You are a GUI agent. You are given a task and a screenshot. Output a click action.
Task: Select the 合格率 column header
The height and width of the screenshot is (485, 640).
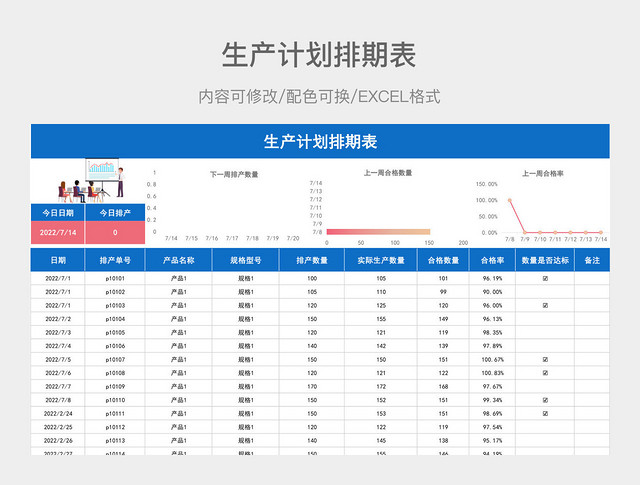click(492, 260)
